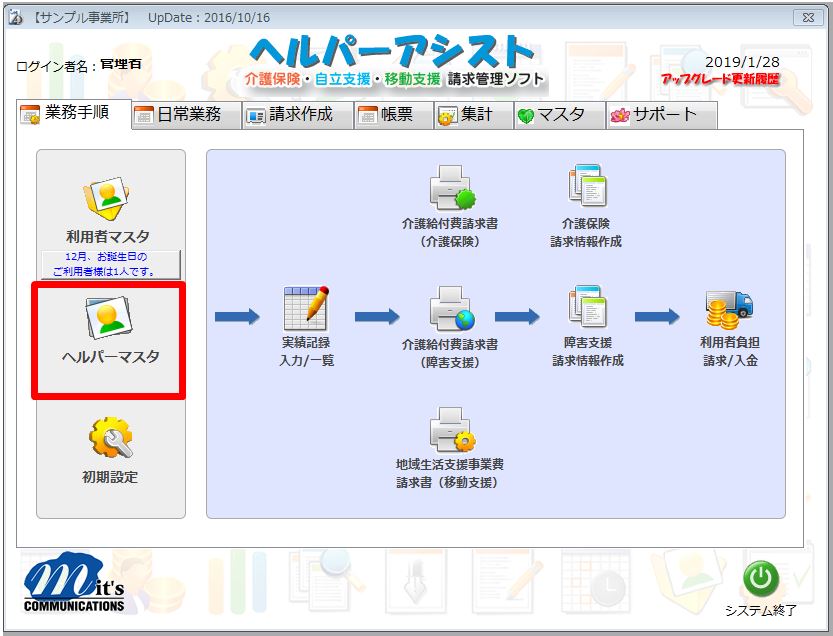Open the ヘルパーマスタ icon
Viewport: 833px width, 636px height.
(108, 319)
